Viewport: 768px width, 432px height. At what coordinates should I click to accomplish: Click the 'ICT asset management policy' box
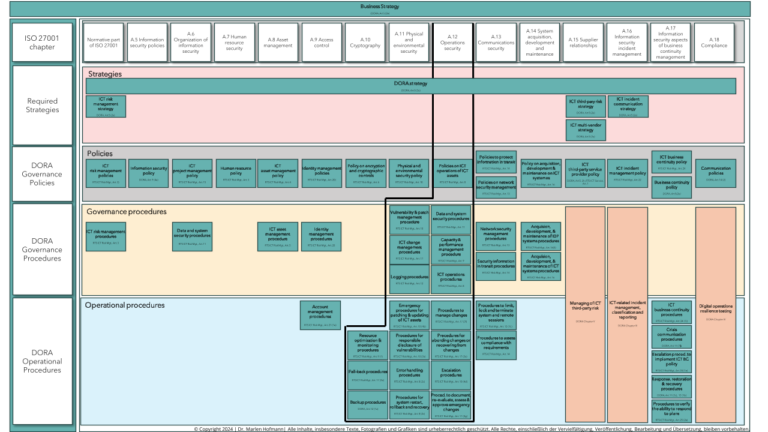coord(278,173)
